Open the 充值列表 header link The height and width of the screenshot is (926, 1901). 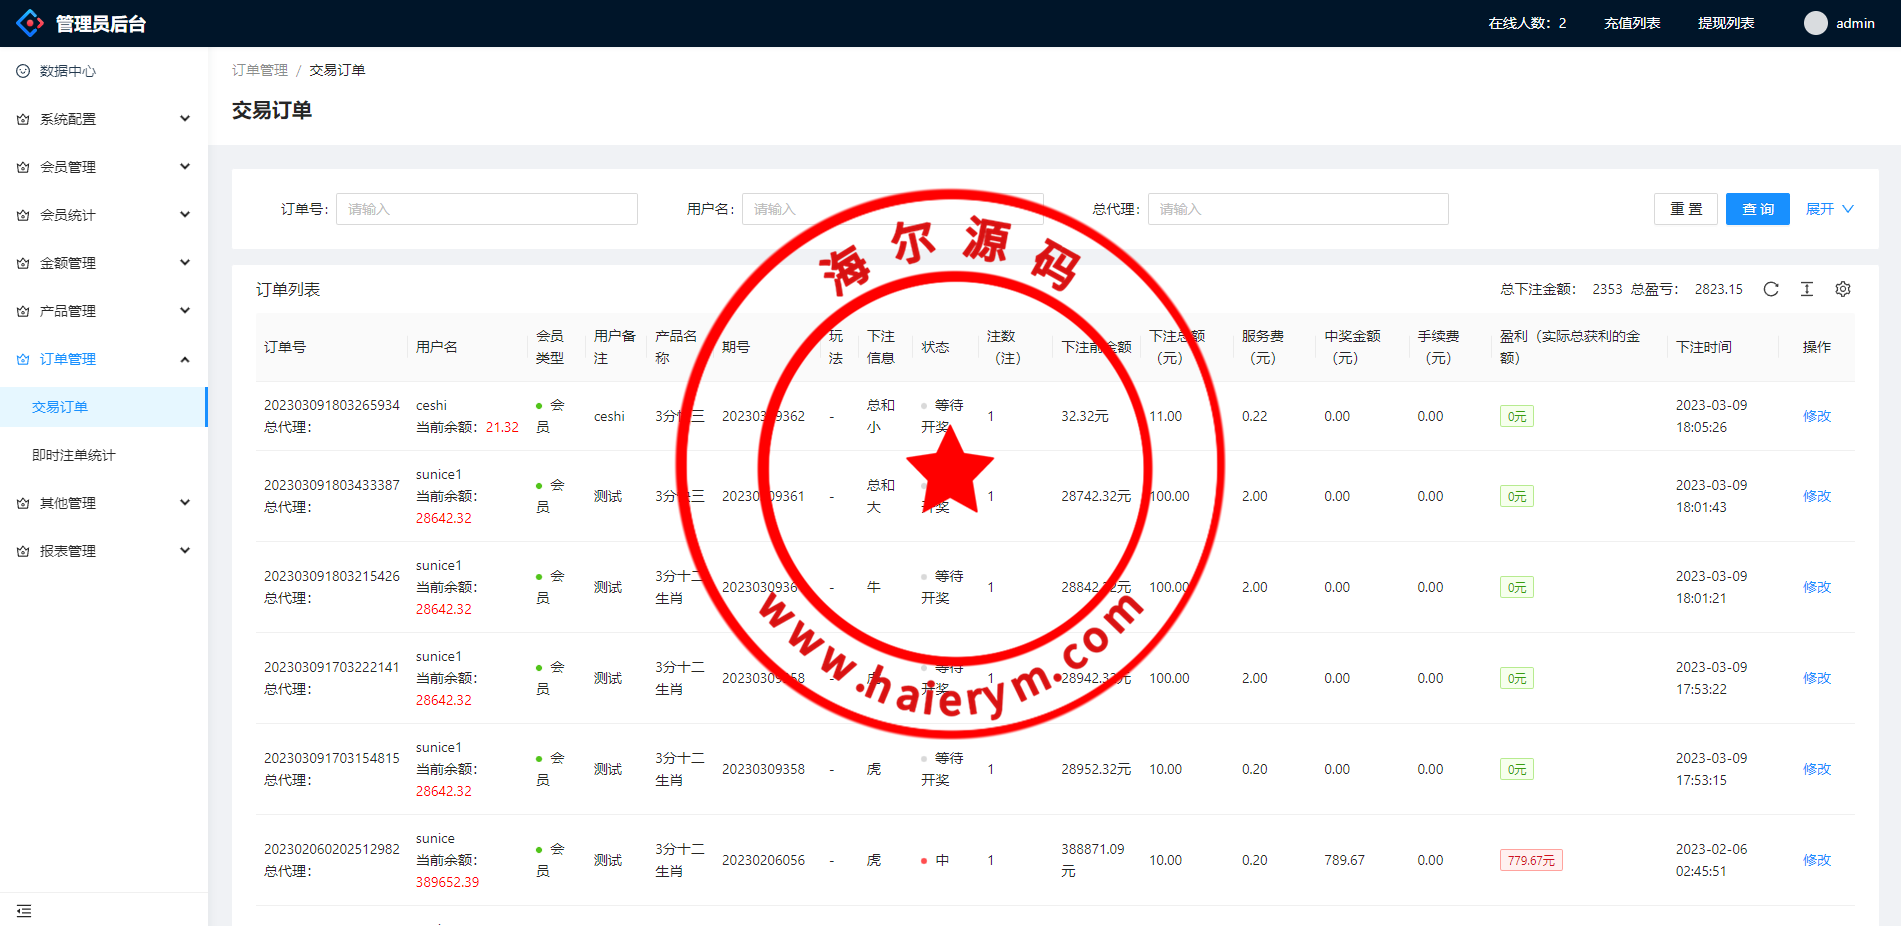pos(1632,23)
